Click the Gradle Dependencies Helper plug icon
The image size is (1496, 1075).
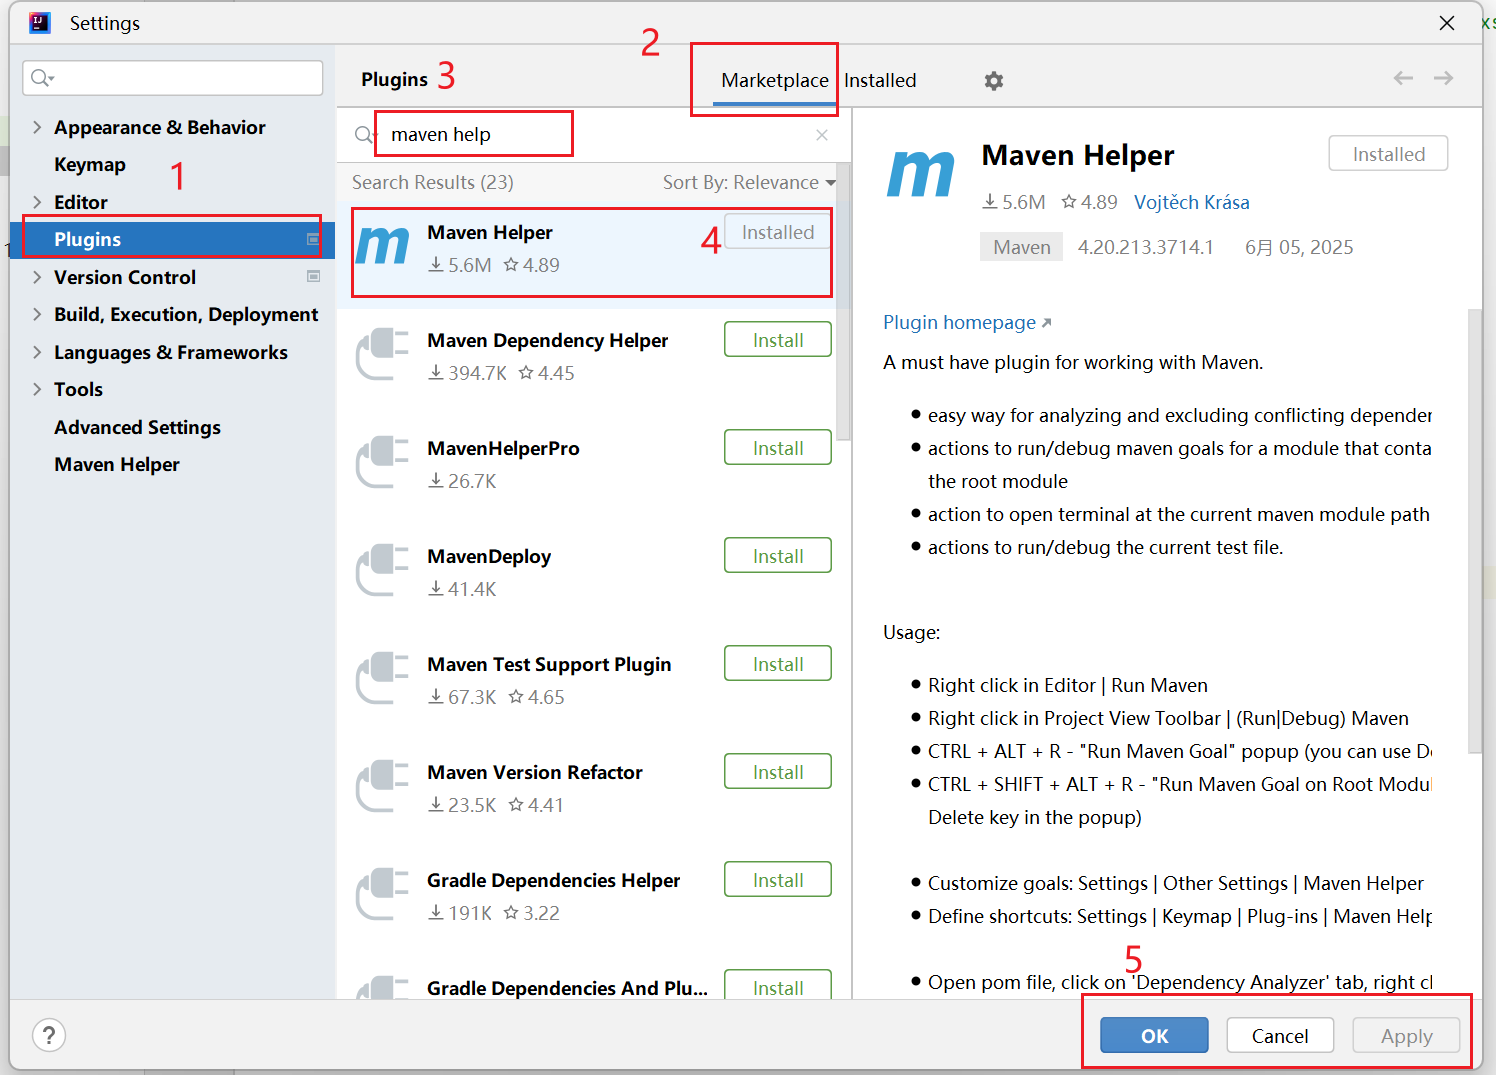[383, 894]
